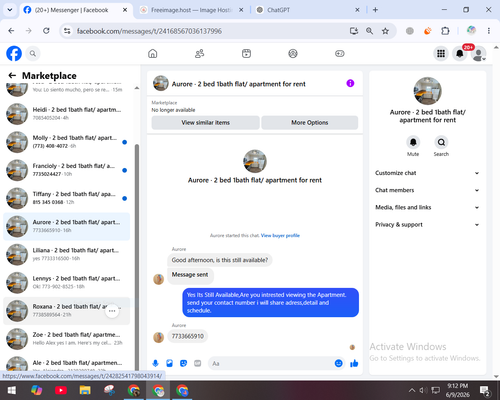Open the Gaming icon in top navigation

point(340,53)
